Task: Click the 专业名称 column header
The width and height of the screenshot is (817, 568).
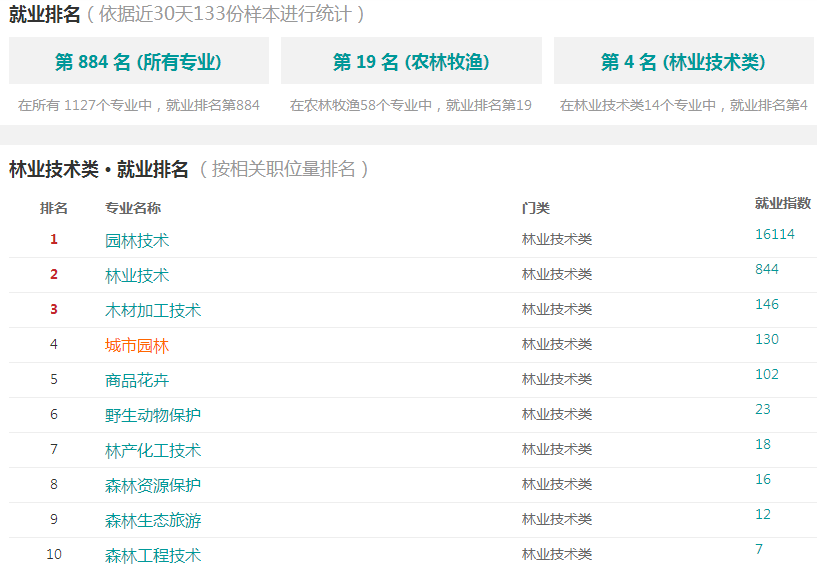Action: (133, 208)
